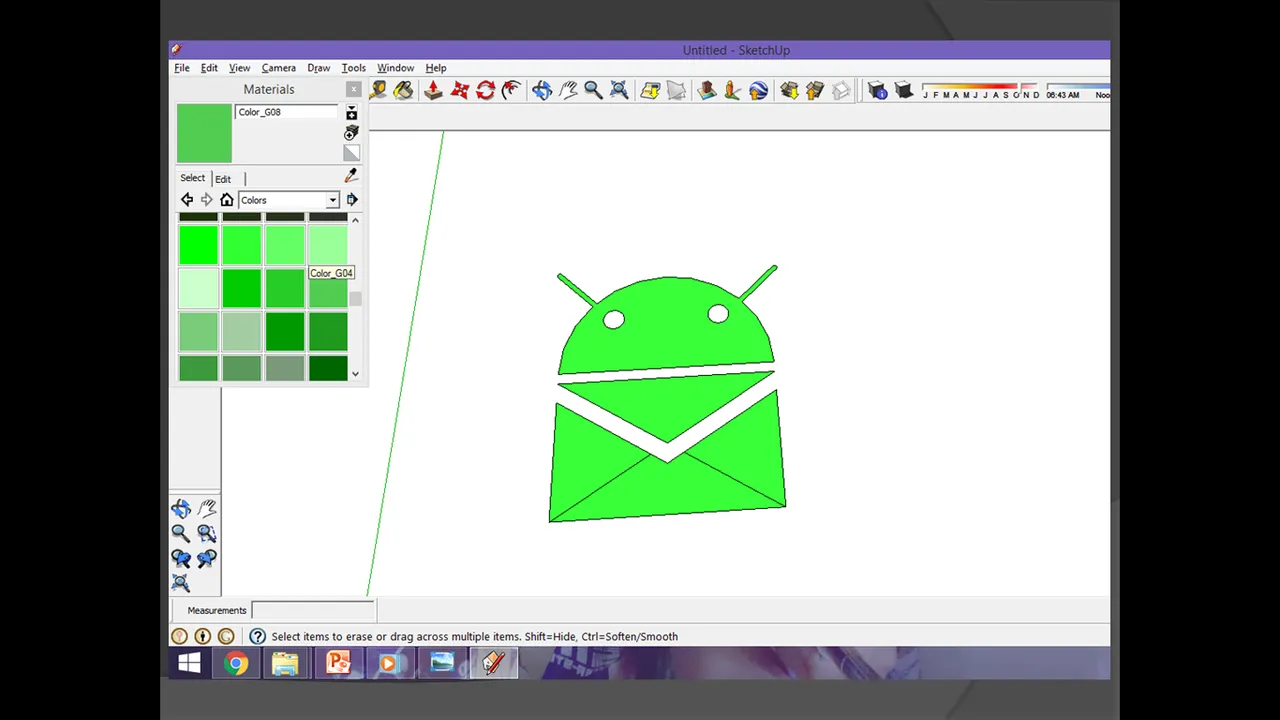Adjust the shadow month slider
The width and height of the screenshot is (1280, 720).
[x=980, y=91]
